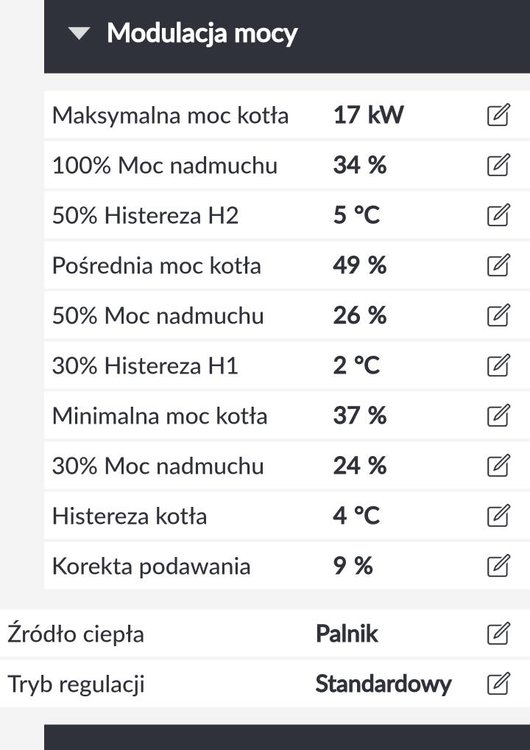Change Tryb regulacji via edit icon
The image size is (530, 750).
(498, 684)
